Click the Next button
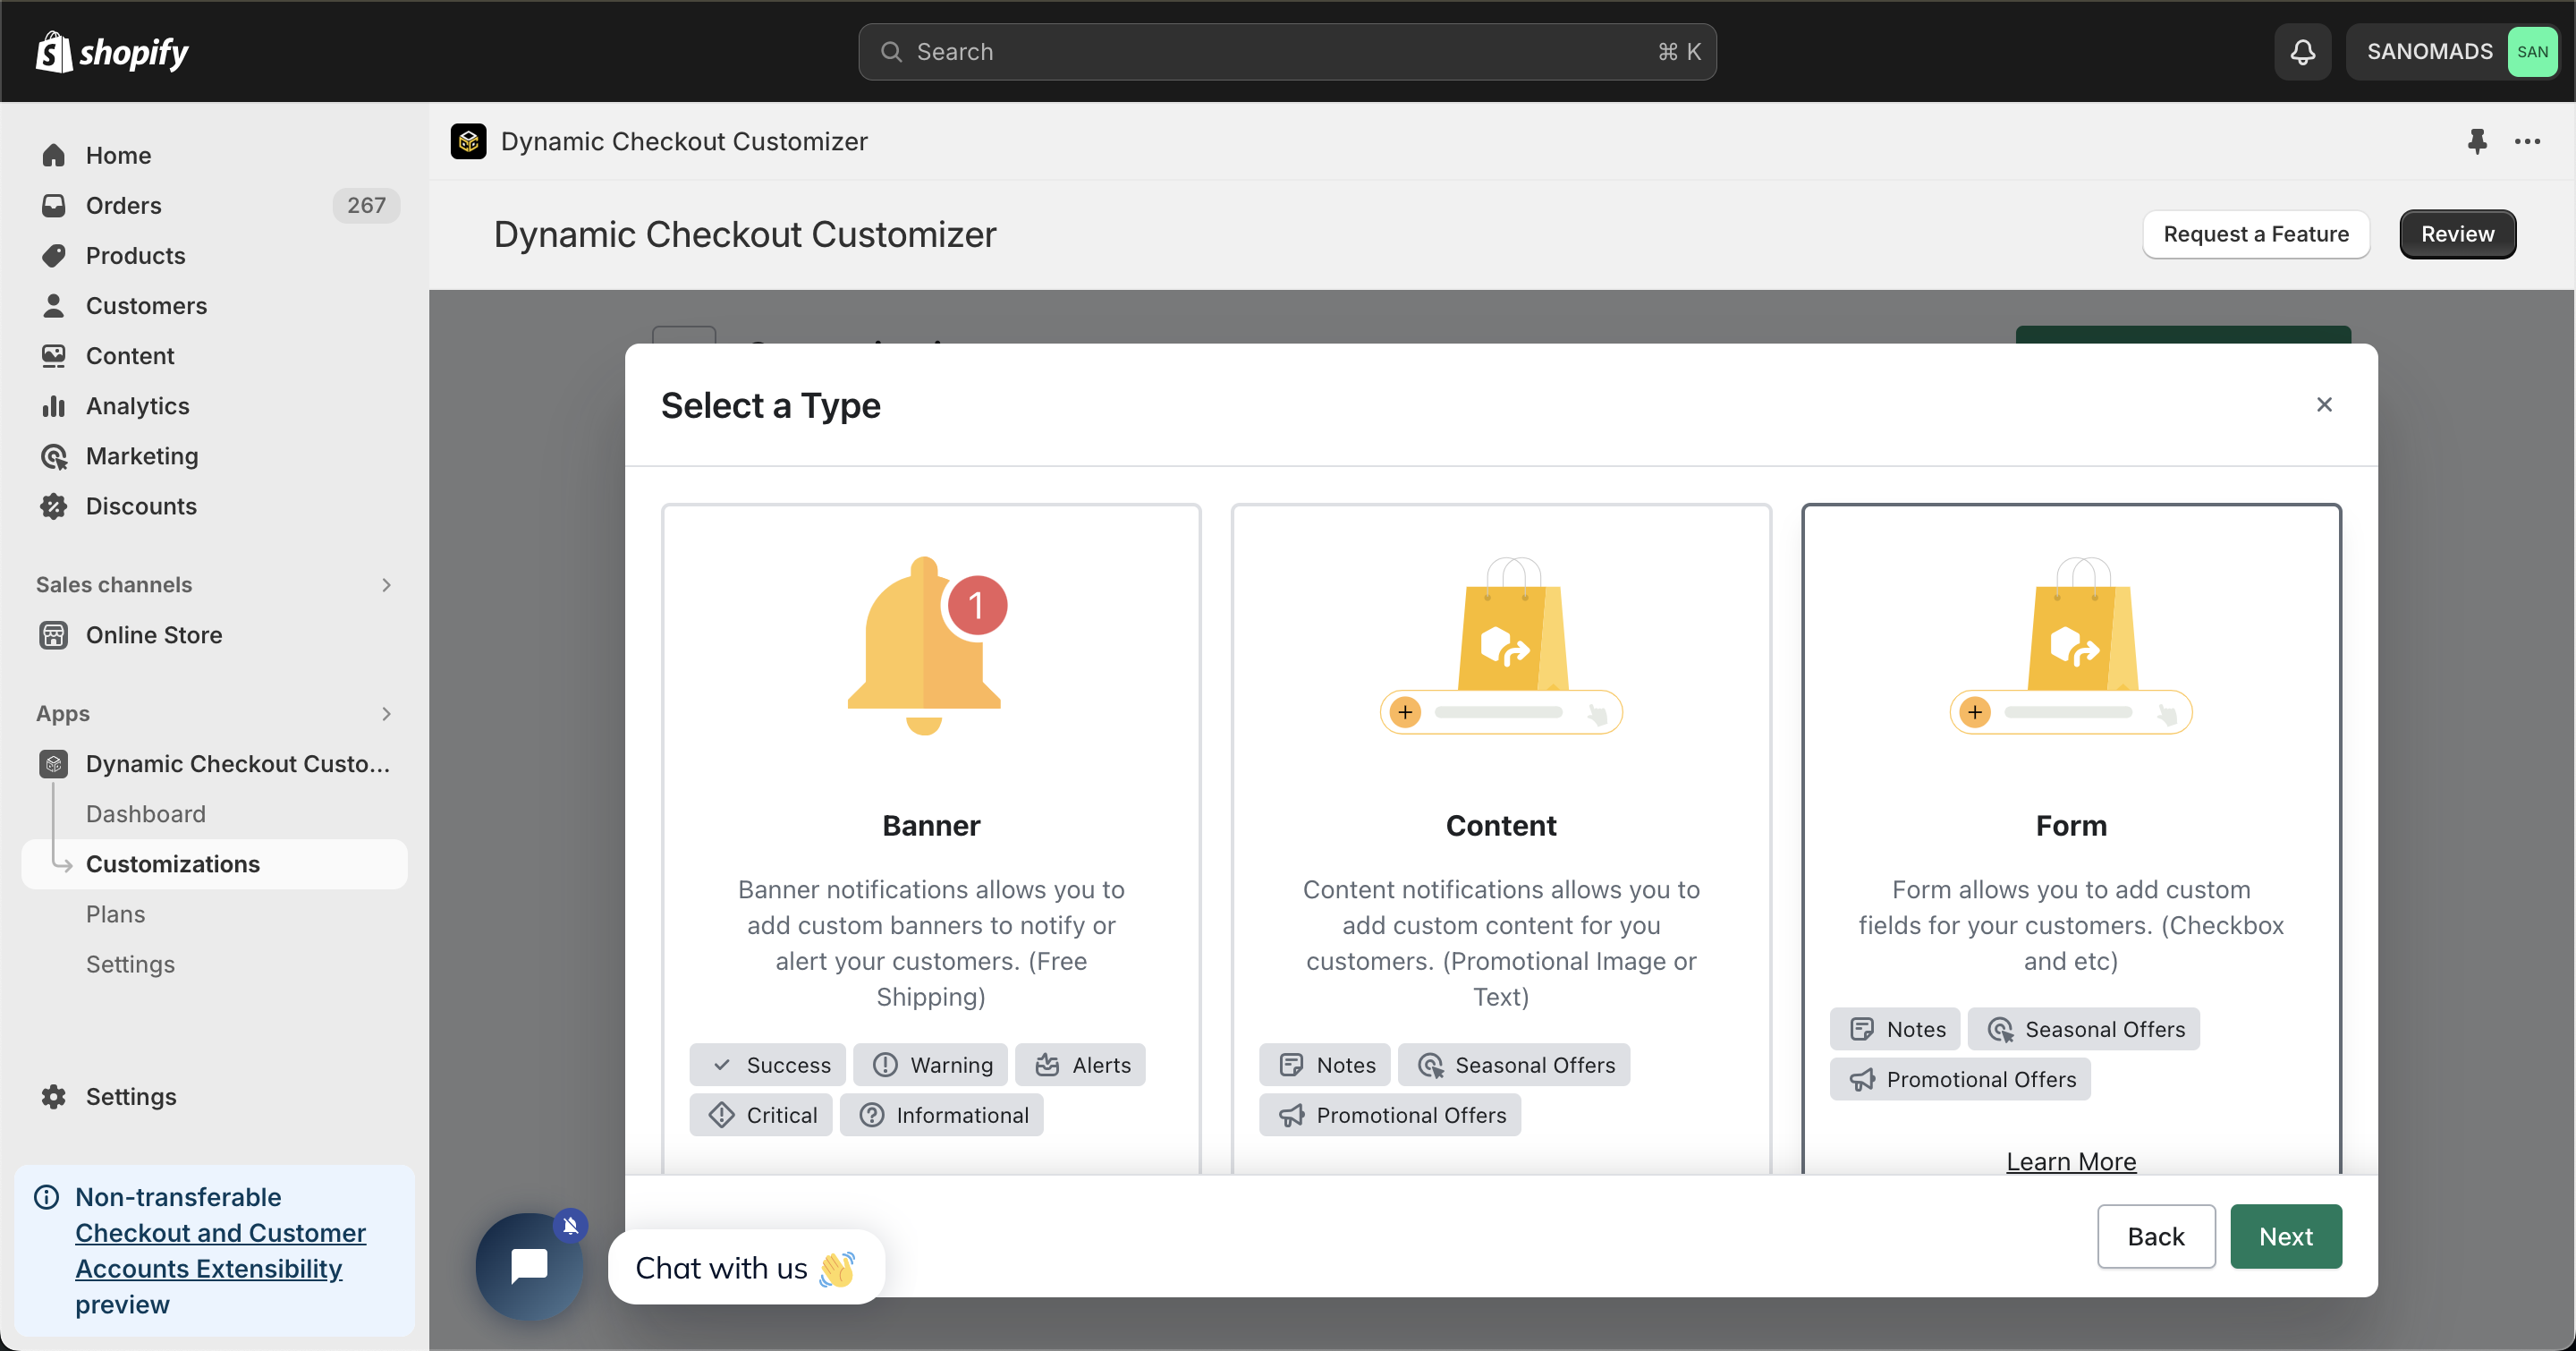The image size is (2576, 1351). click(2285, 1236)
